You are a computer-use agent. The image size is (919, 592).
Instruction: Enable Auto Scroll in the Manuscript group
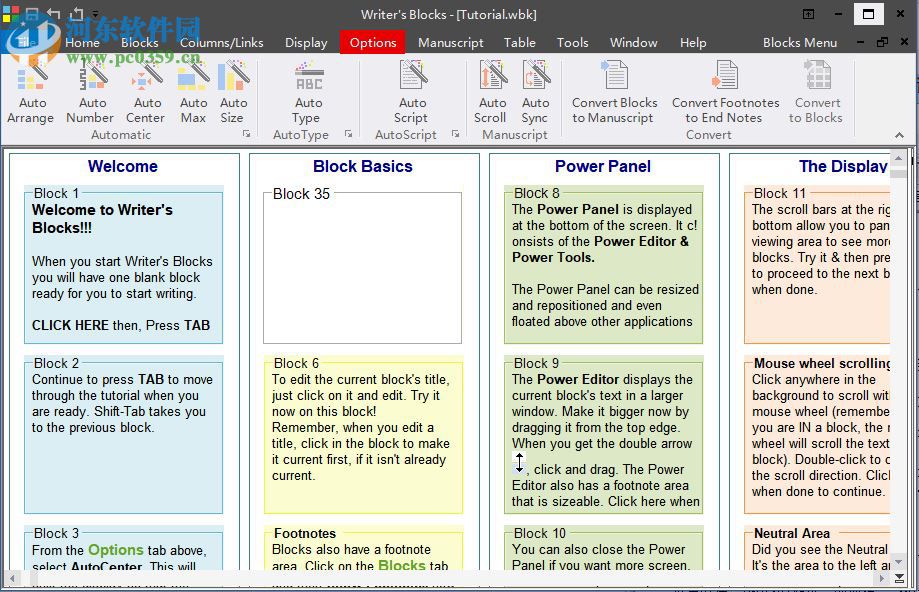491,90
